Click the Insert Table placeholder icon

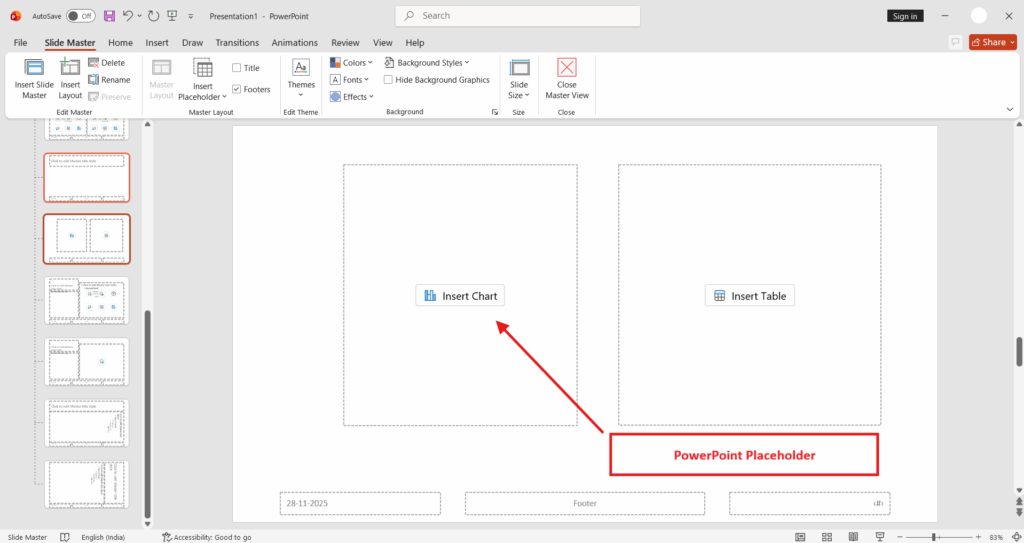(x=718, y=296)
